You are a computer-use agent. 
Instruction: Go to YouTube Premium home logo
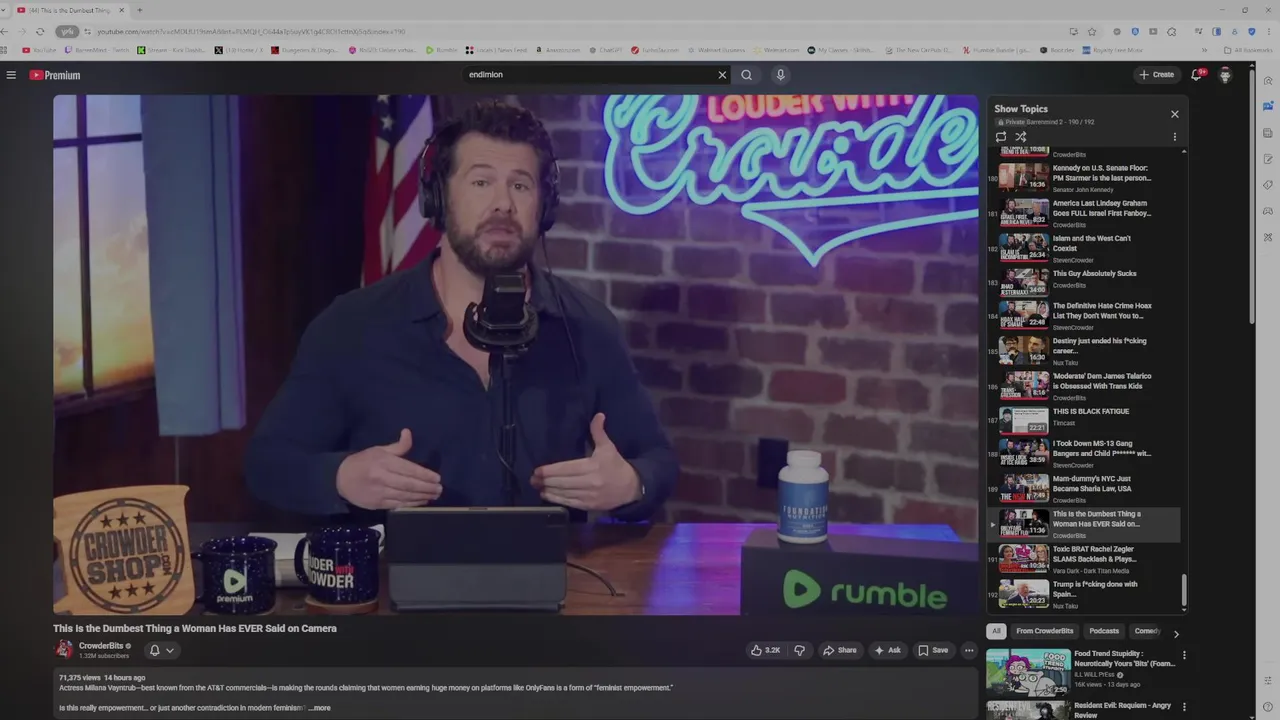point(55,75)
